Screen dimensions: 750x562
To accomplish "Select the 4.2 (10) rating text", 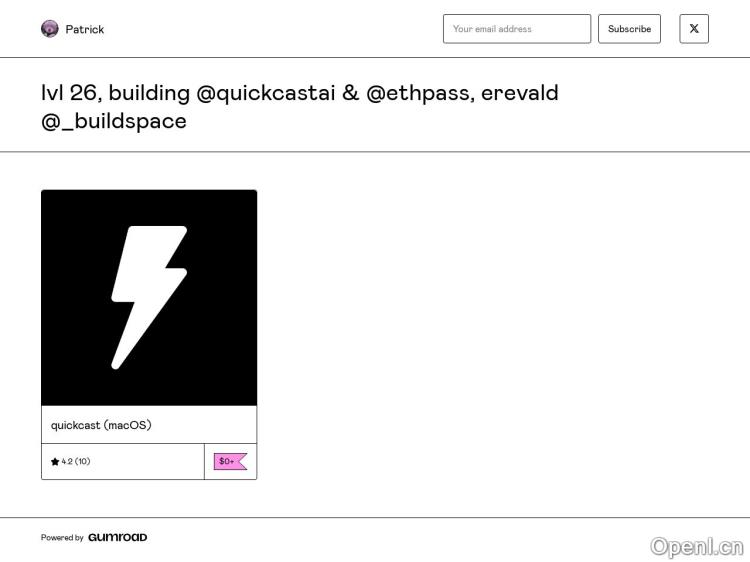I will 76,461.
